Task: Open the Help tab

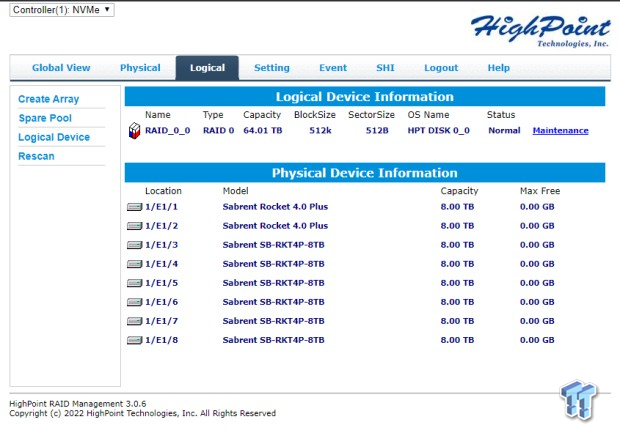Action: coord(499,68)
